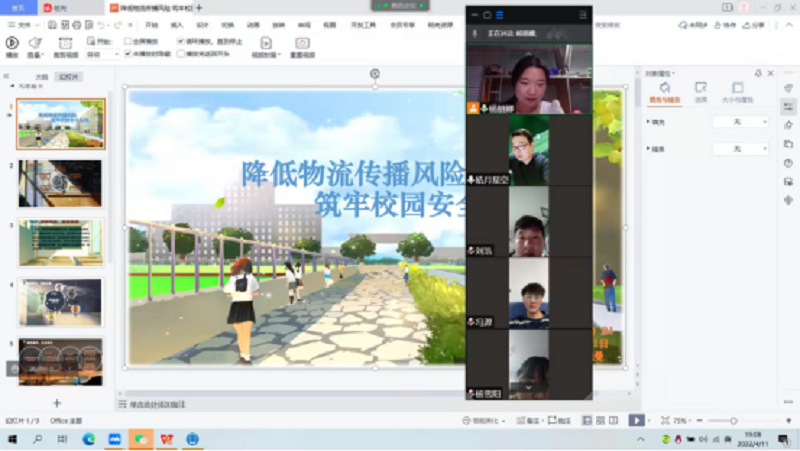The image size is (800, 451).
Task: Click the Play video icon in ribbon
Action: [x=12, y=43]
